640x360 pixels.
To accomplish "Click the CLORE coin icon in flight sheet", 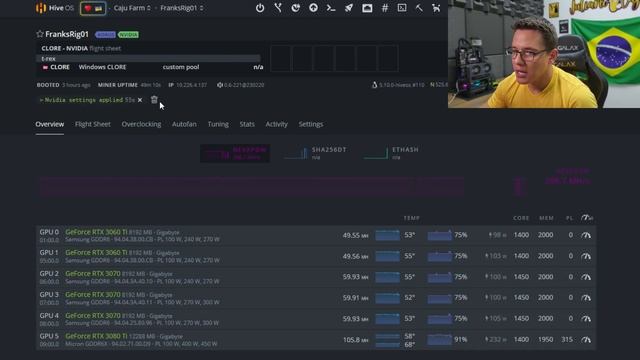I will (45, 67).
